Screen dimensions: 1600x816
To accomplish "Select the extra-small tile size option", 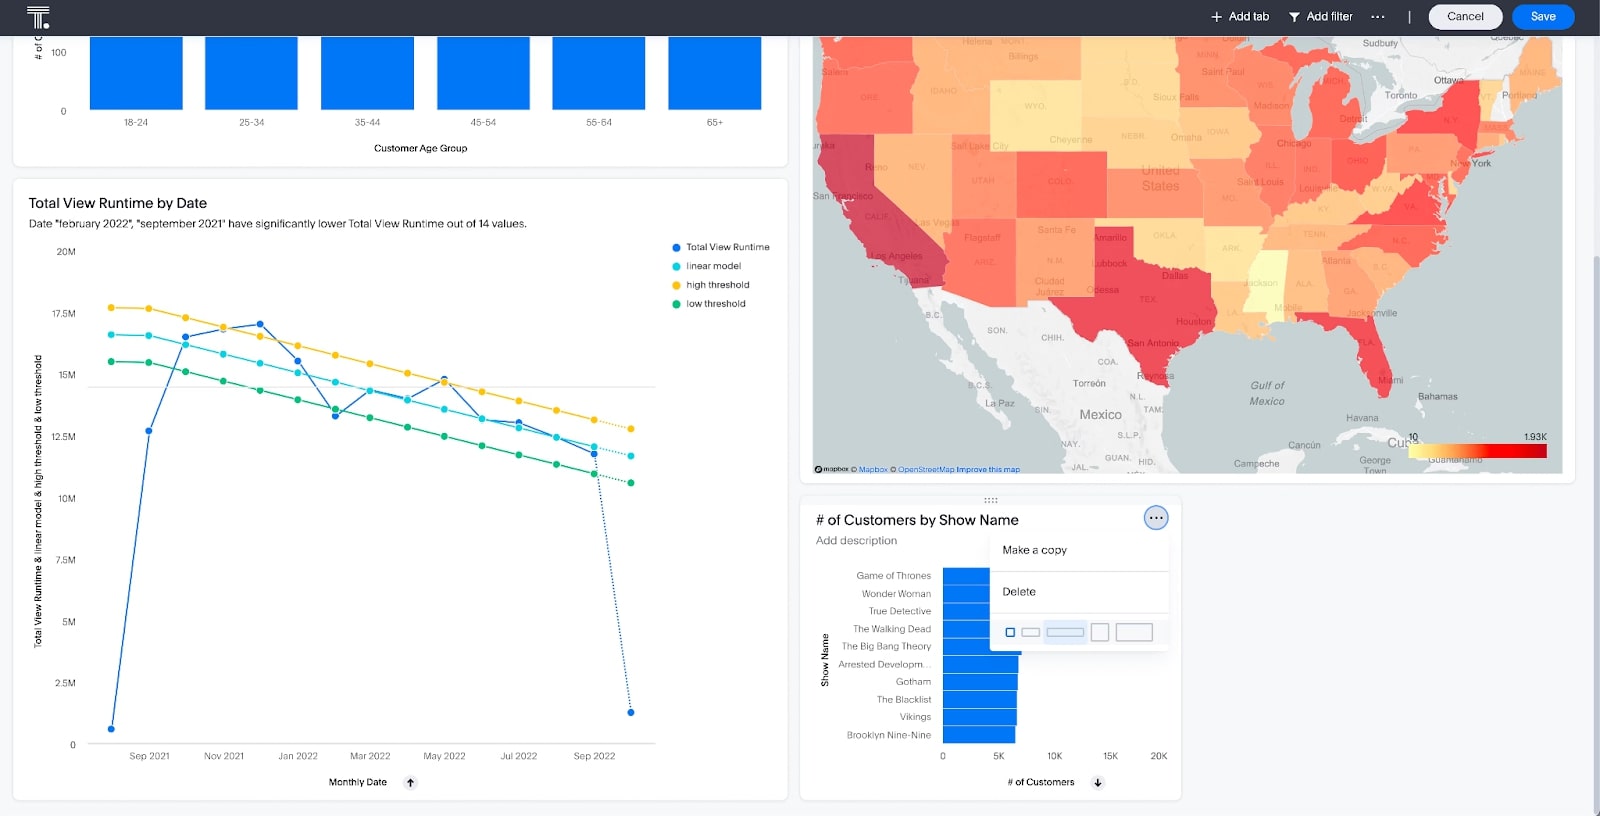I will (1010, 632).
